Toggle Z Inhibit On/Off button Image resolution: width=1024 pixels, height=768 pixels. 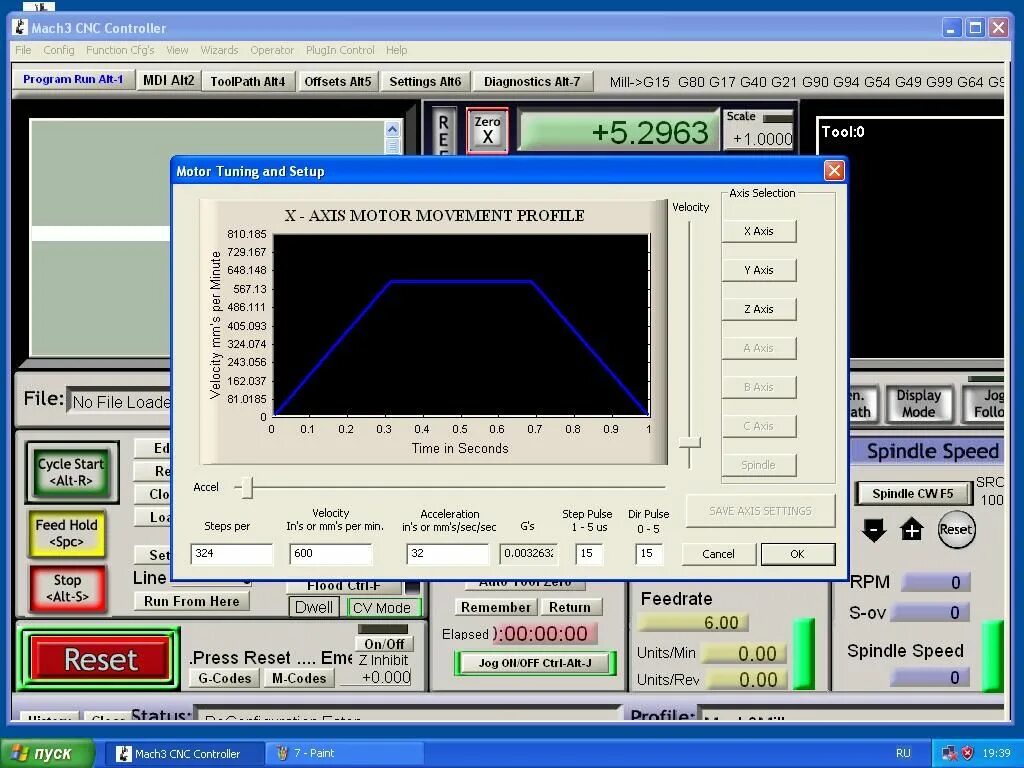384,643
